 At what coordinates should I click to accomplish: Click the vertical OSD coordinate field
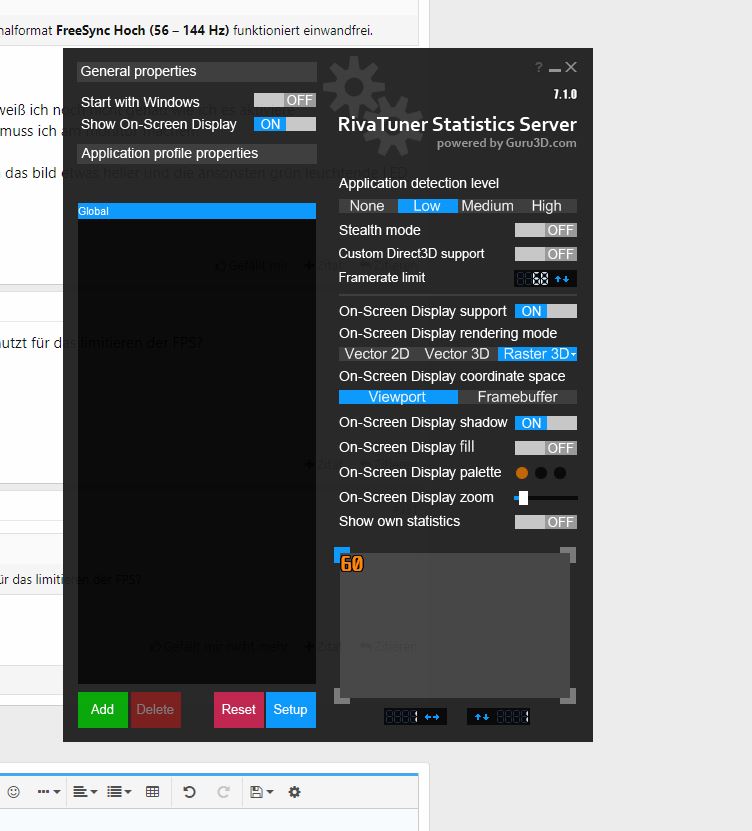(x=512, y=717)
